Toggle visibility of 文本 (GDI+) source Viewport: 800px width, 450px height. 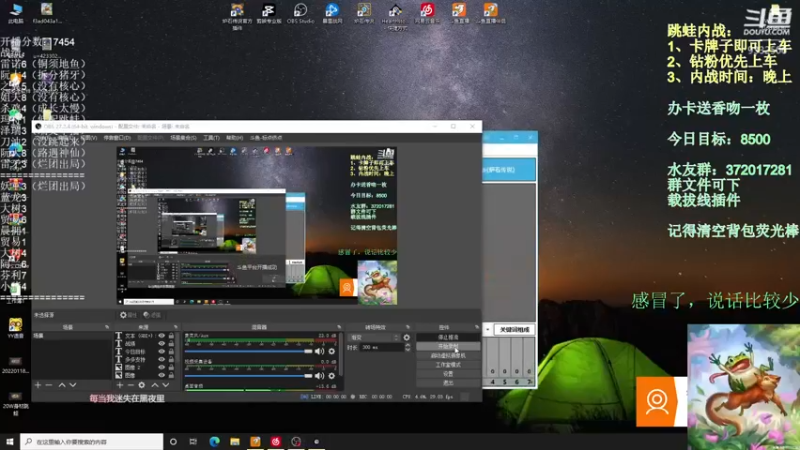point(162,336)
